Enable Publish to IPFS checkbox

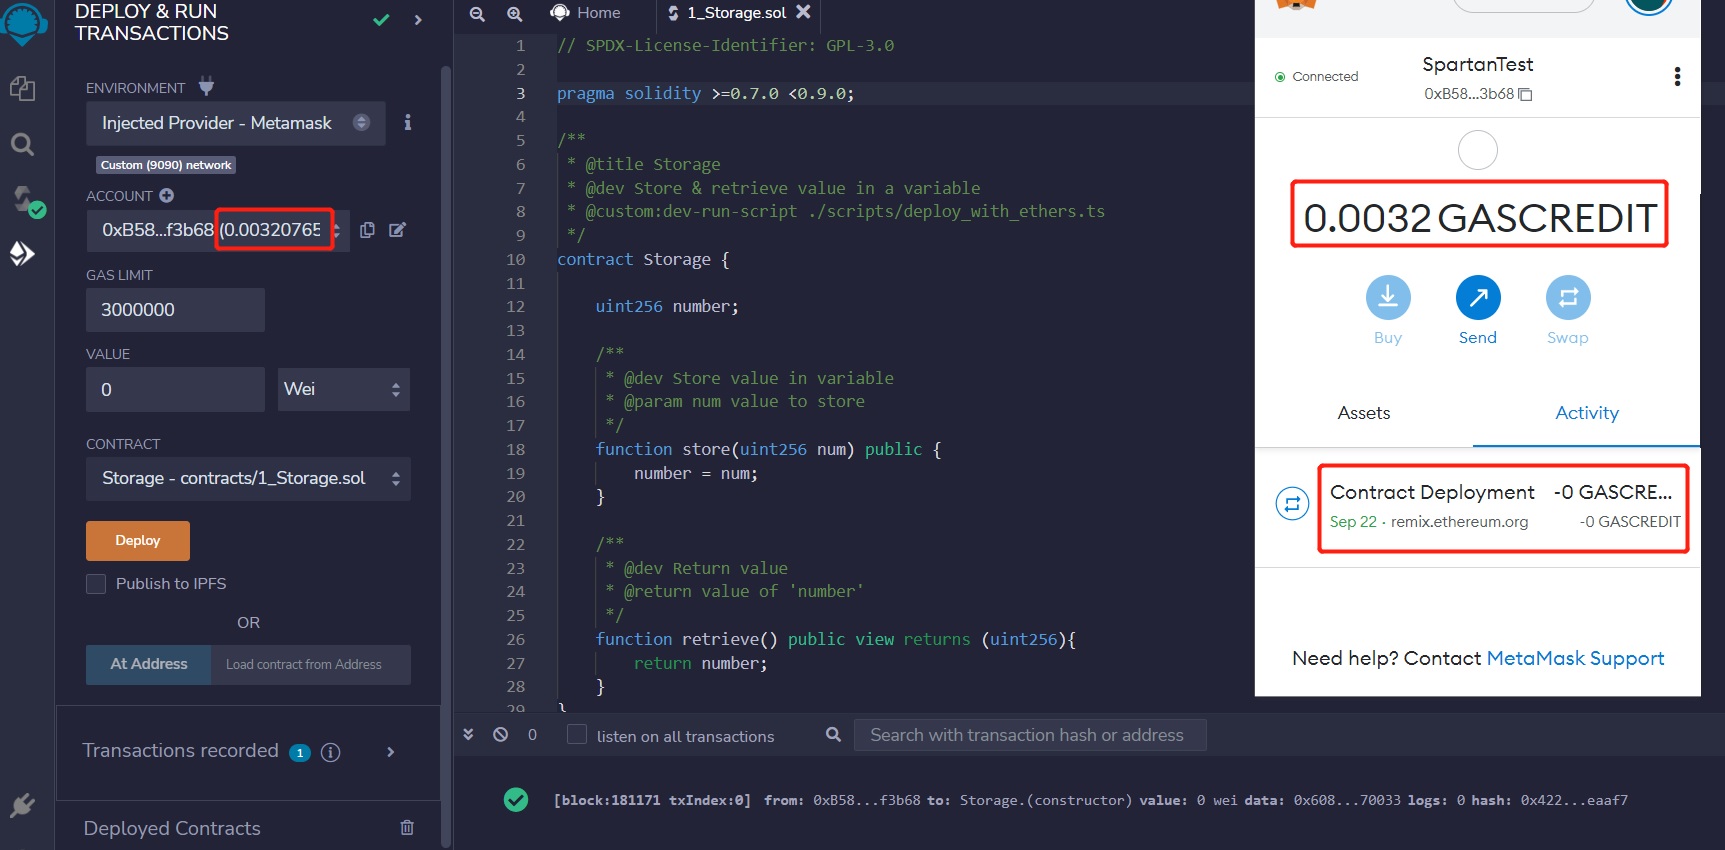96,584
